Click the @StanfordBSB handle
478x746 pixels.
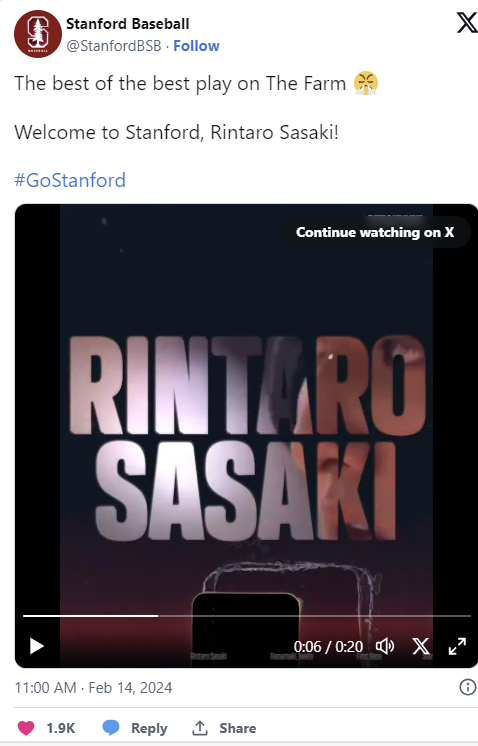pos(114,46)
